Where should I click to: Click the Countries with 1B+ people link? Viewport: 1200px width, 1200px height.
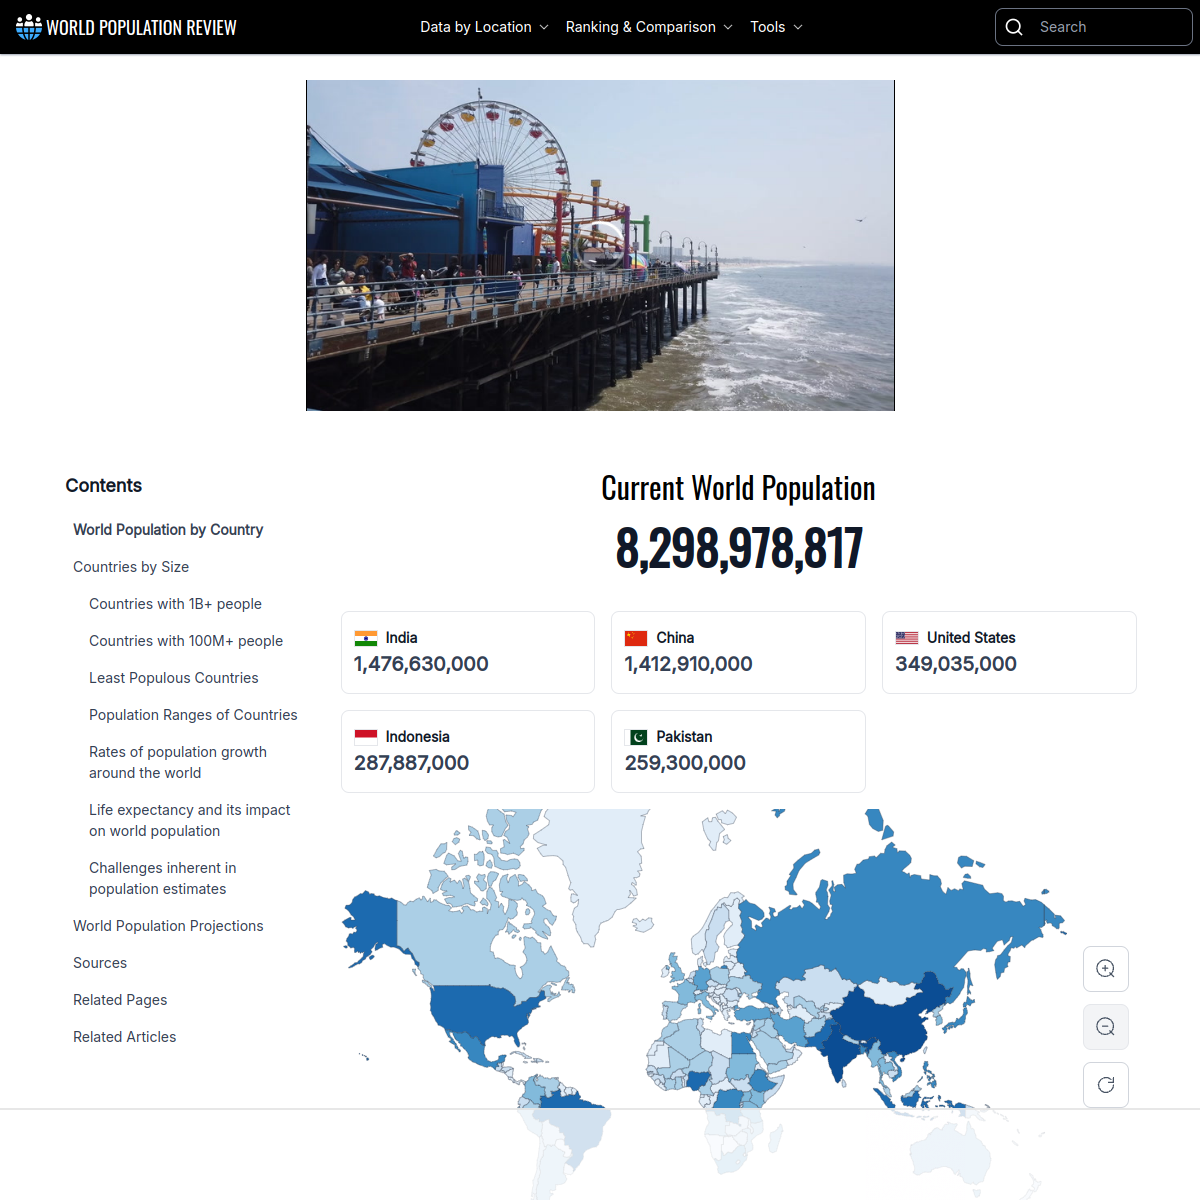[x=175, y=603]
